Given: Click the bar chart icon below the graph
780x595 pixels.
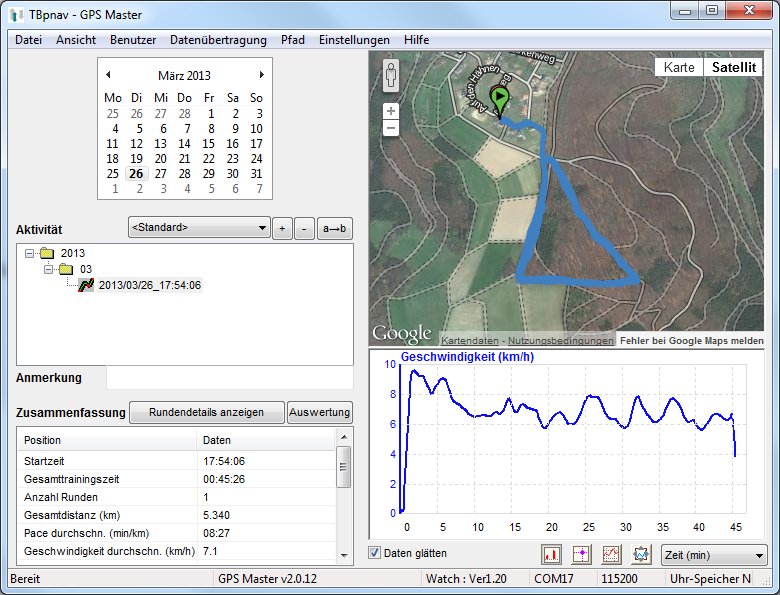Looking at the screenshot, I should click(x=551, y=554).
